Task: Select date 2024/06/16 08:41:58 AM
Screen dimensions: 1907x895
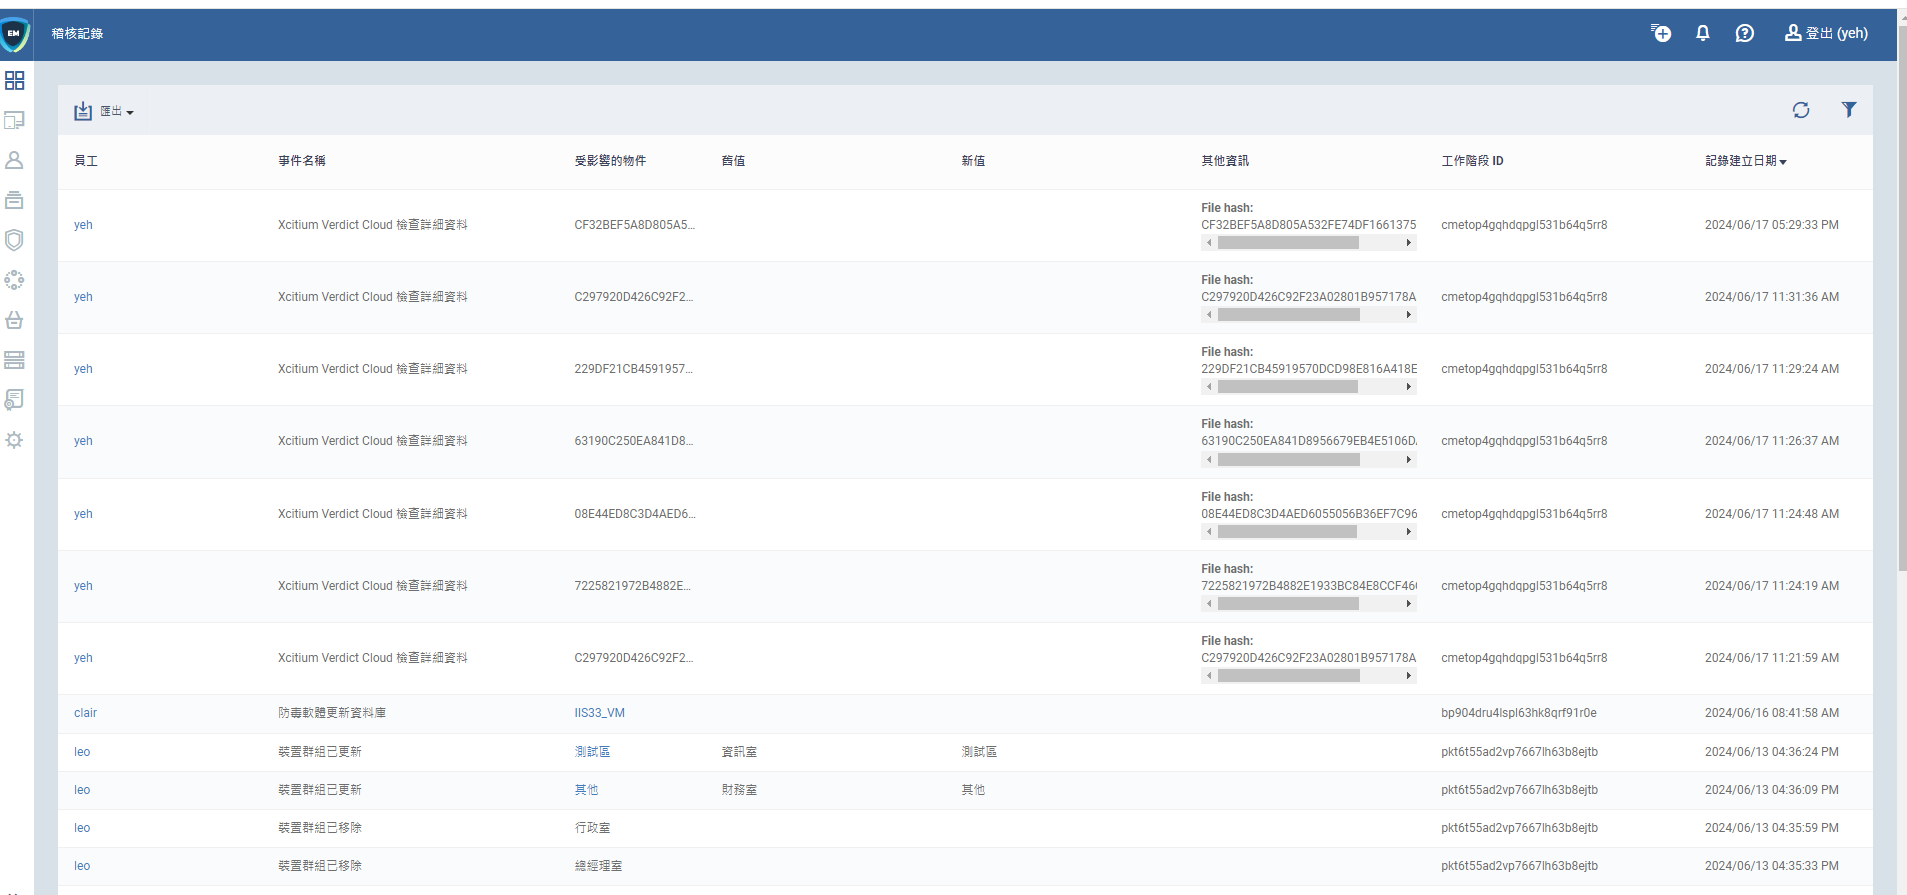Action: click(1772, 713)
